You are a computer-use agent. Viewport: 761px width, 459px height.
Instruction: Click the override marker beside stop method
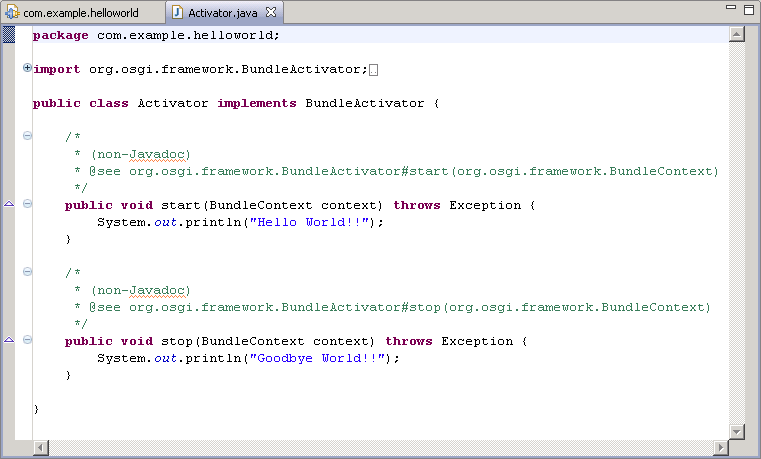click(x=9, y=340)
